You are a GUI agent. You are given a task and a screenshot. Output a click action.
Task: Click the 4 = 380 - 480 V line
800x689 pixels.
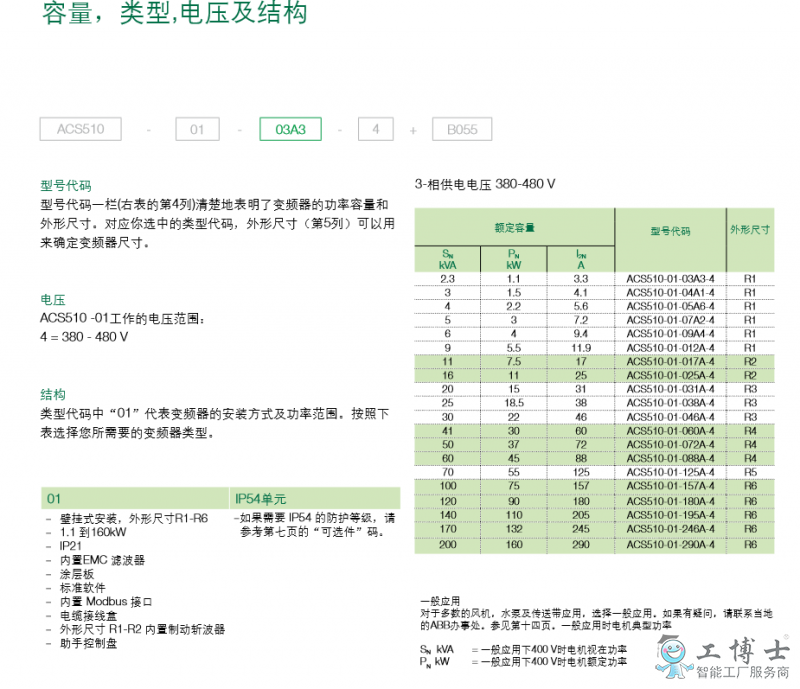tap(84, 337)
